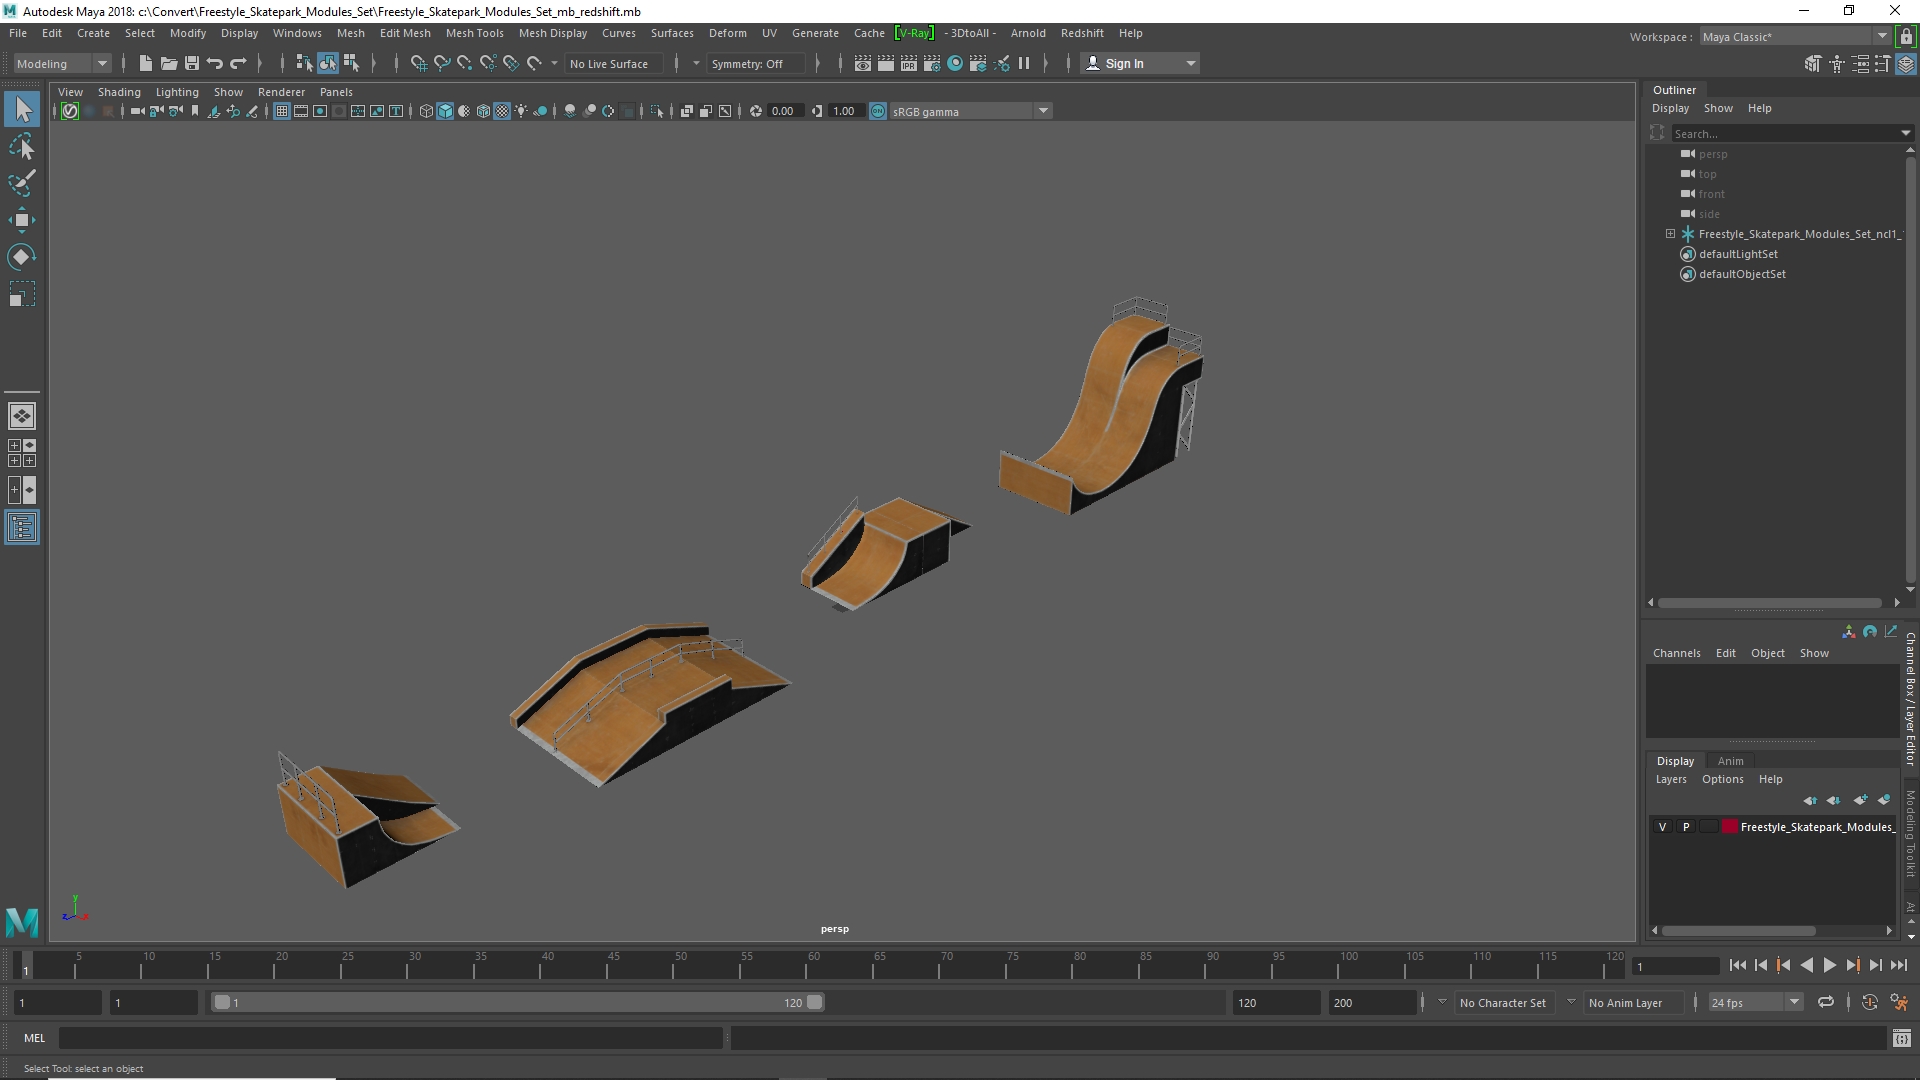Choose the Paint selection tool

point(22,184)
